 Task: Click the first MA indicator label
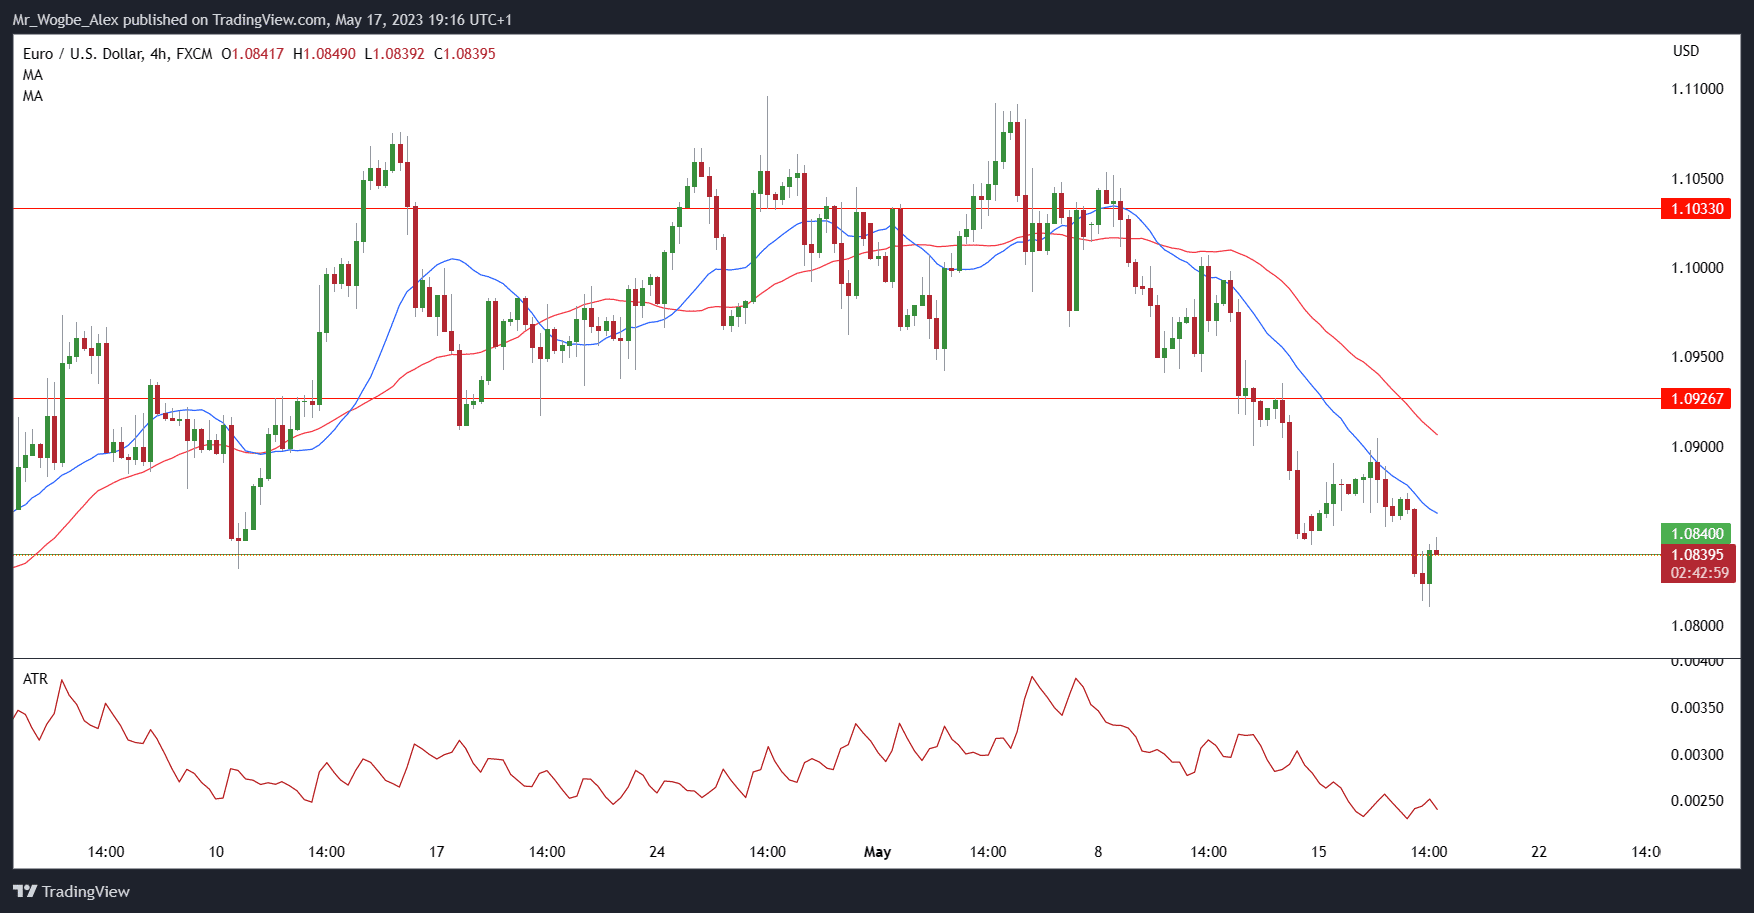[33, 75]
